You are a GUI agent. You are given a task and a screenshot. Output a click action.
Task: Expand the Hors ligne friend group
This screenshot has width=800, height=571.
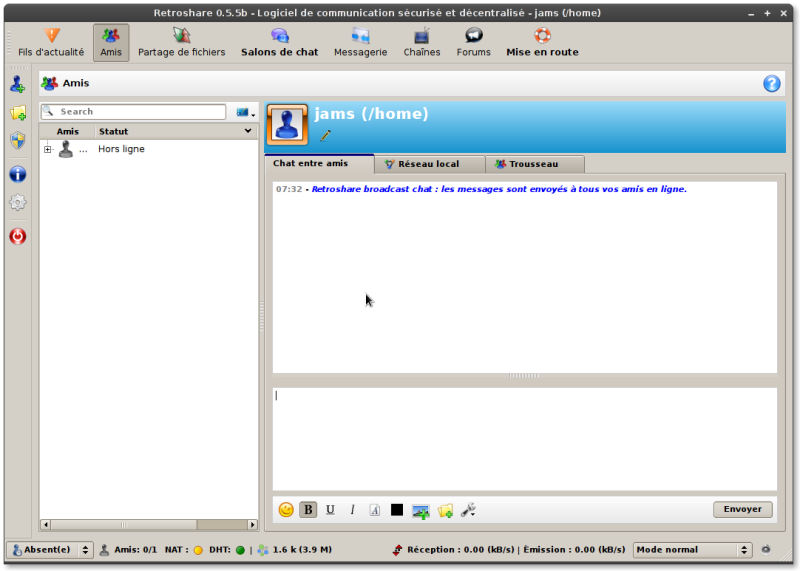tap(47, 150)
